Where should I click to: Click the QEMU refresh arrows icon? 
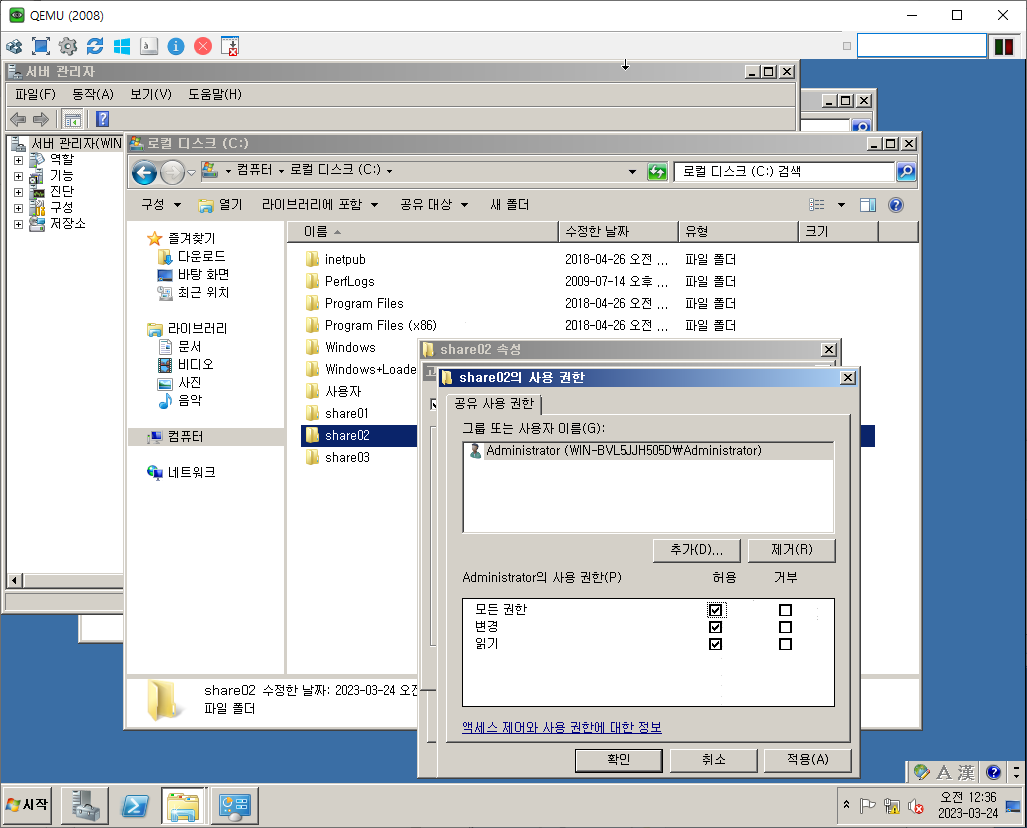click(95, 46)
